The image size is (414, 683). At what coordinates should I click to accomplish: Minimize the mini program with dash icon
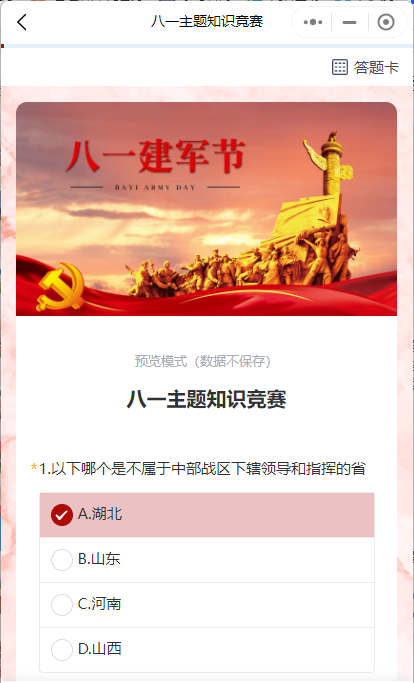(x=350, y=22)
